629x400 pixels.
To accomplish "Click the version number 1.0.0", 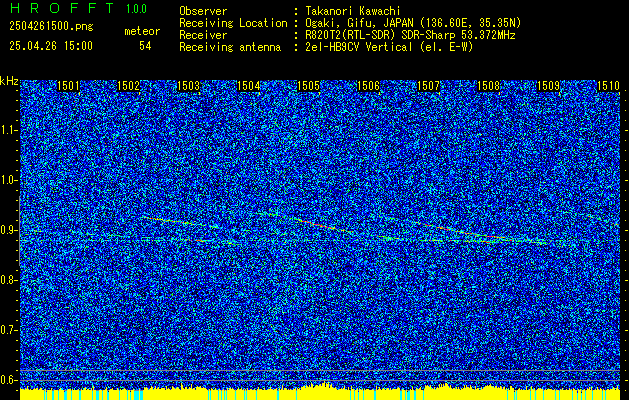I will [136, 9].
